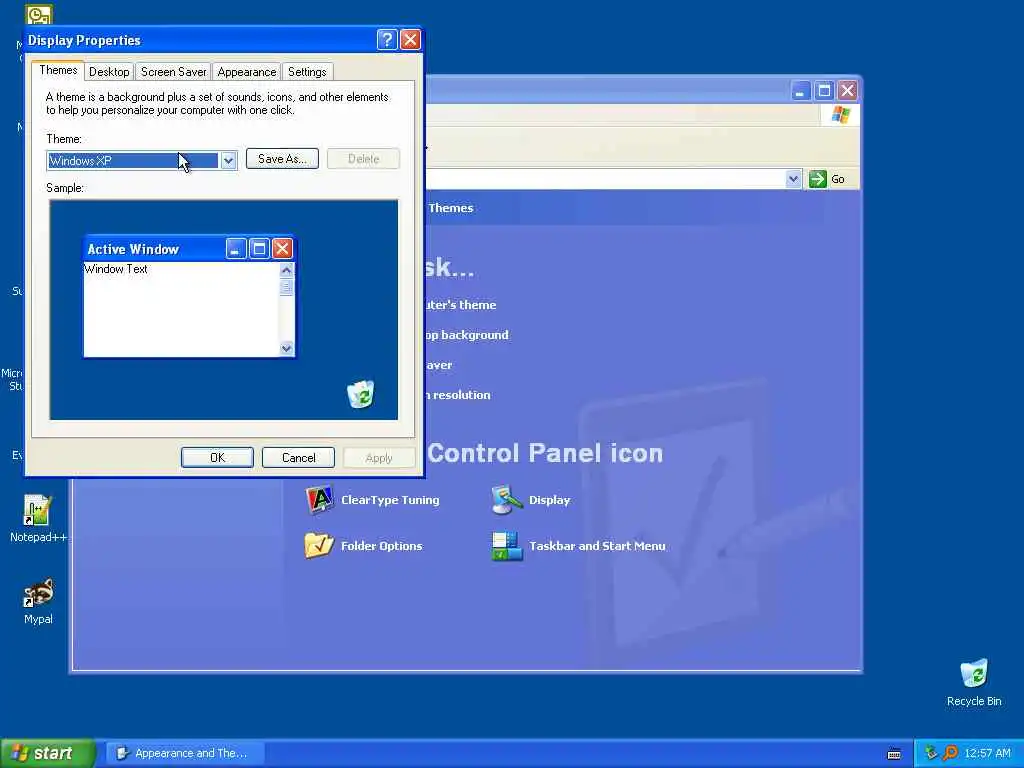
Task: Expand the Theme dropdown arrow
Action: [228, 160]
